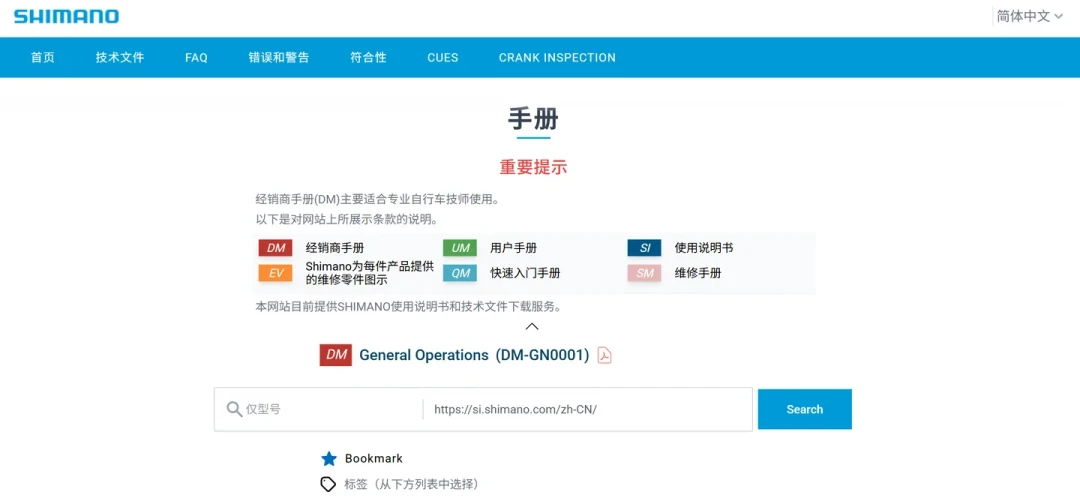1080x504 pixels.
Task: Click 以下是对网站上所展示条款的说明 sentence
Action: pos(347,220)
